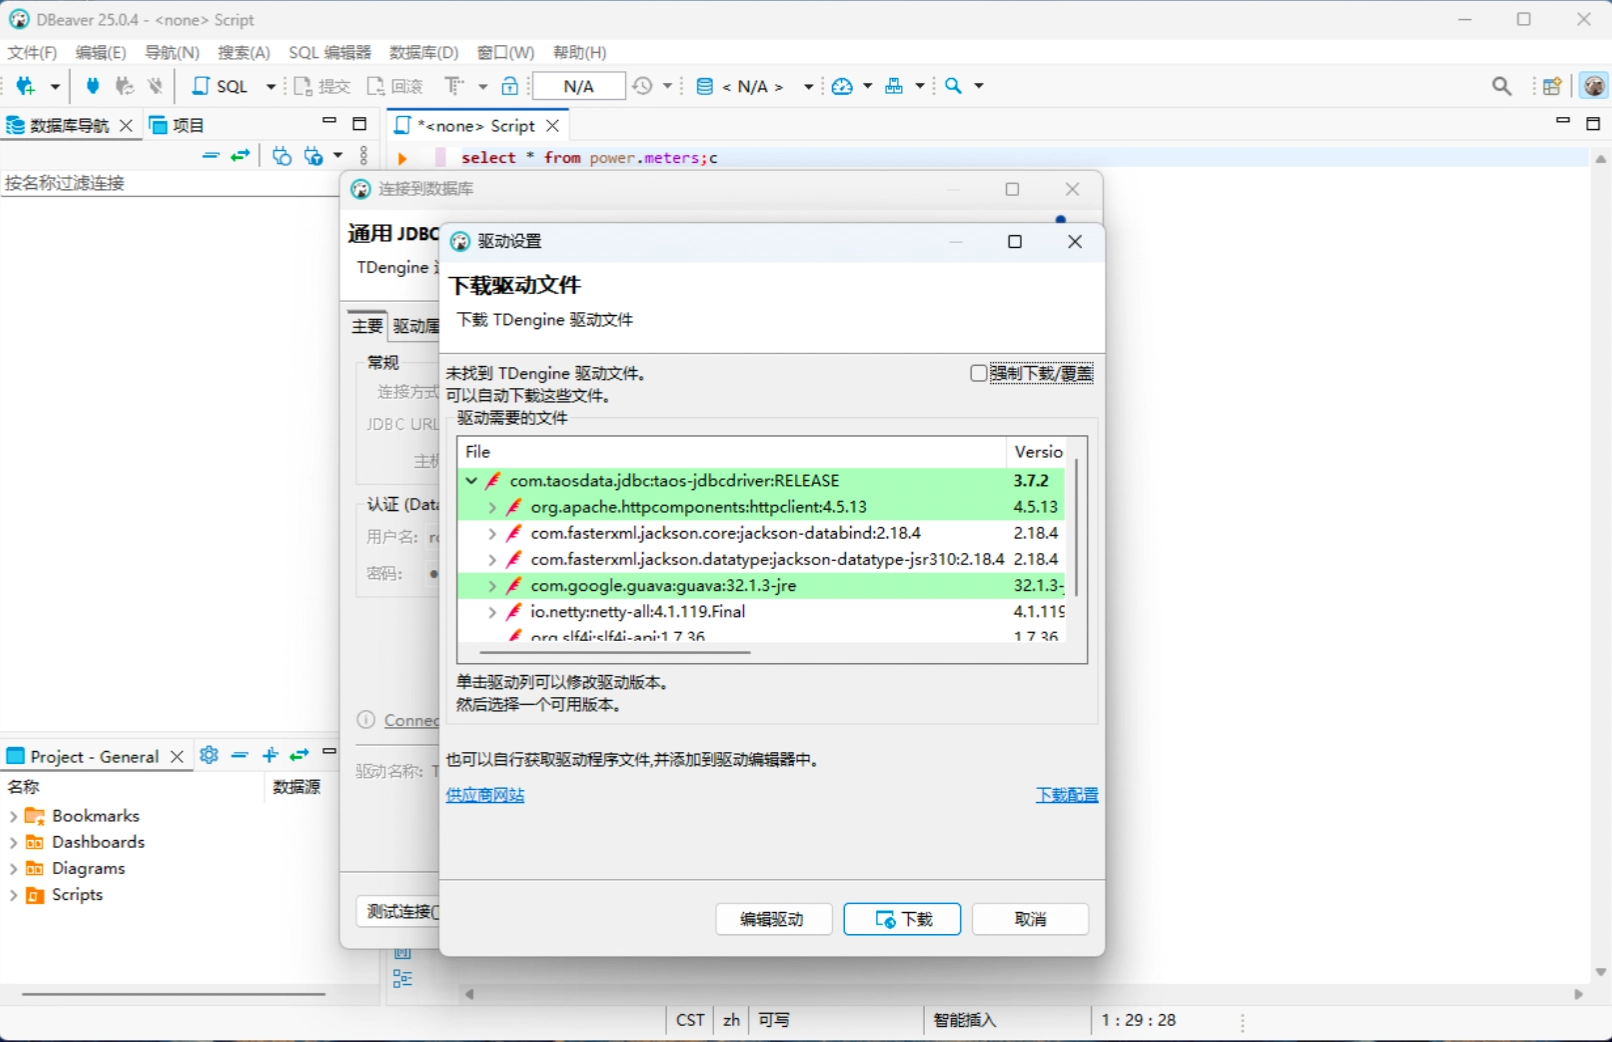1612x1042 pixels.
Task: Open the transaction log history icon
Action: [645, 86]
